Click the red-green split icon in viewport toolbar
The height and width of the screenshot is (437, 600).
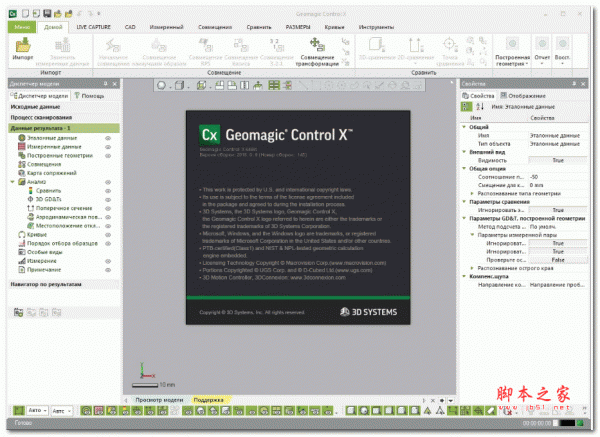[x=287, y=85]
